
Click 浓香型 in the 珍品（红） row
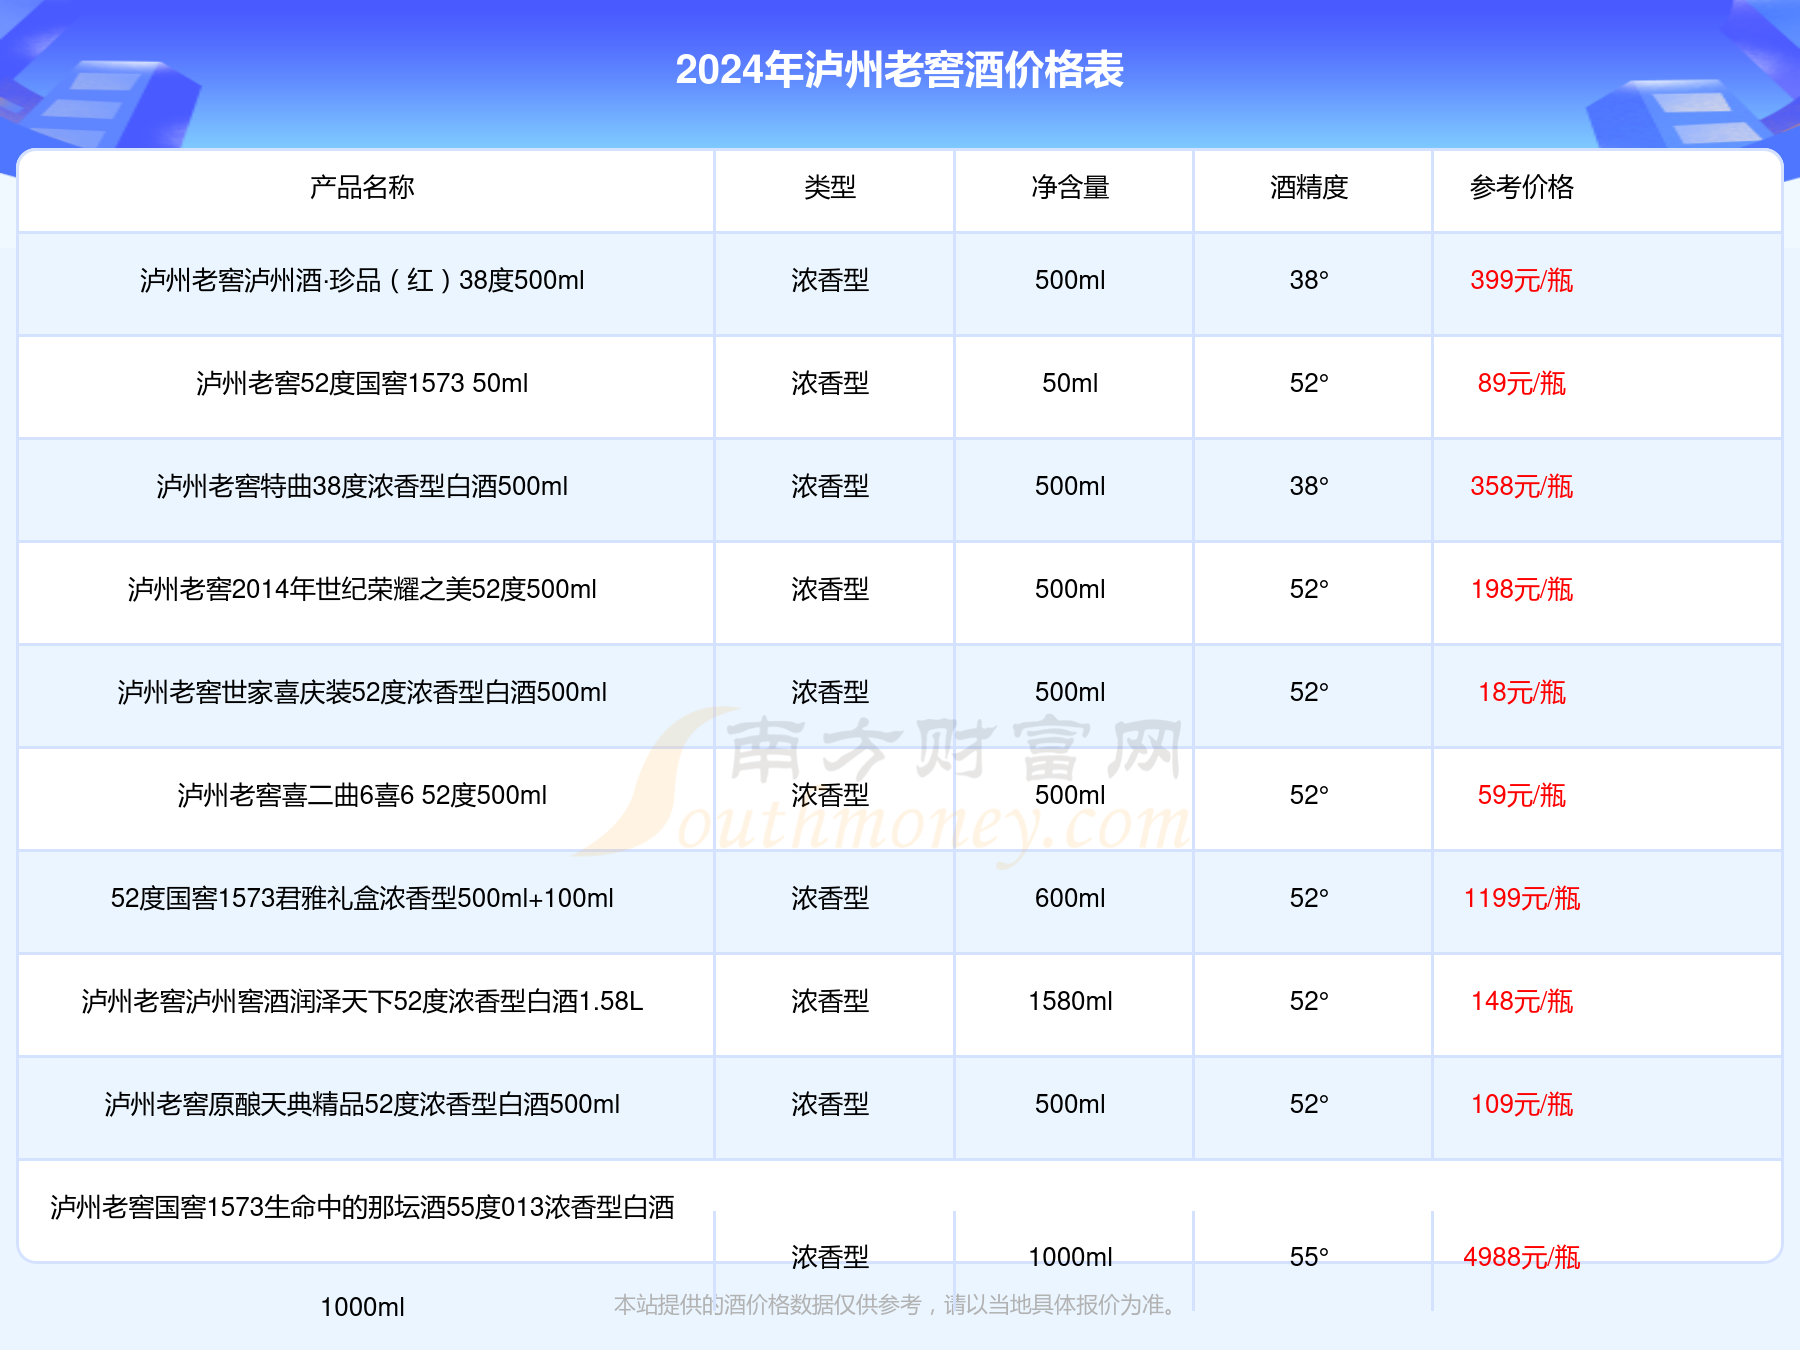830,280
